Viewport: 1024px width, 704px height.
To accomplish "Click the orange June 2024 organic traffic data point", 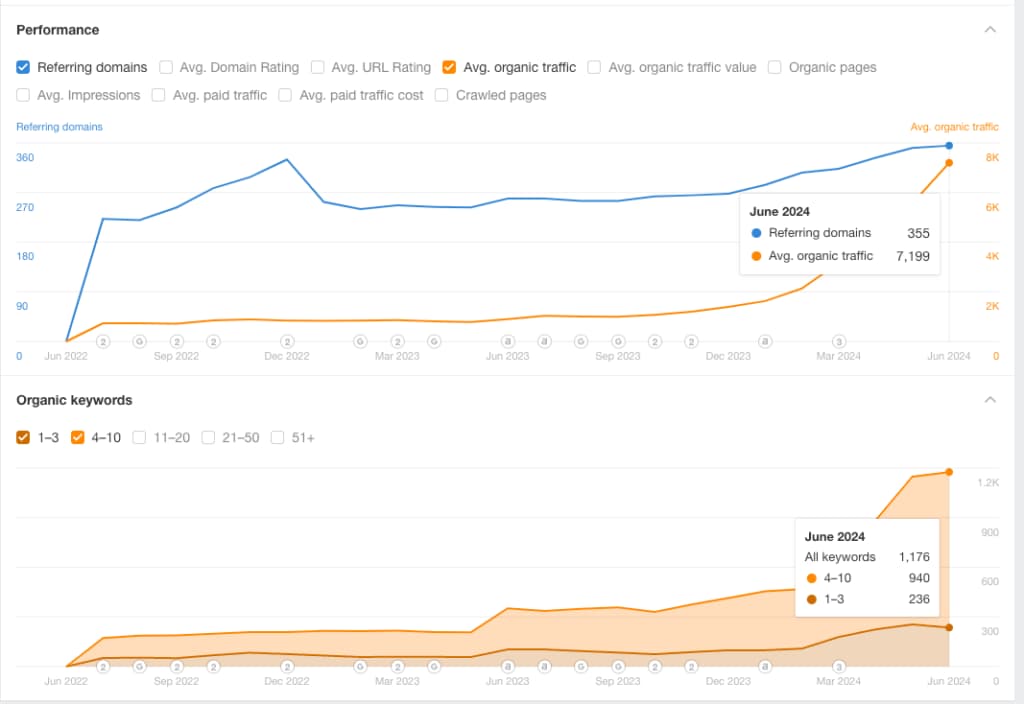I will 948,163.
